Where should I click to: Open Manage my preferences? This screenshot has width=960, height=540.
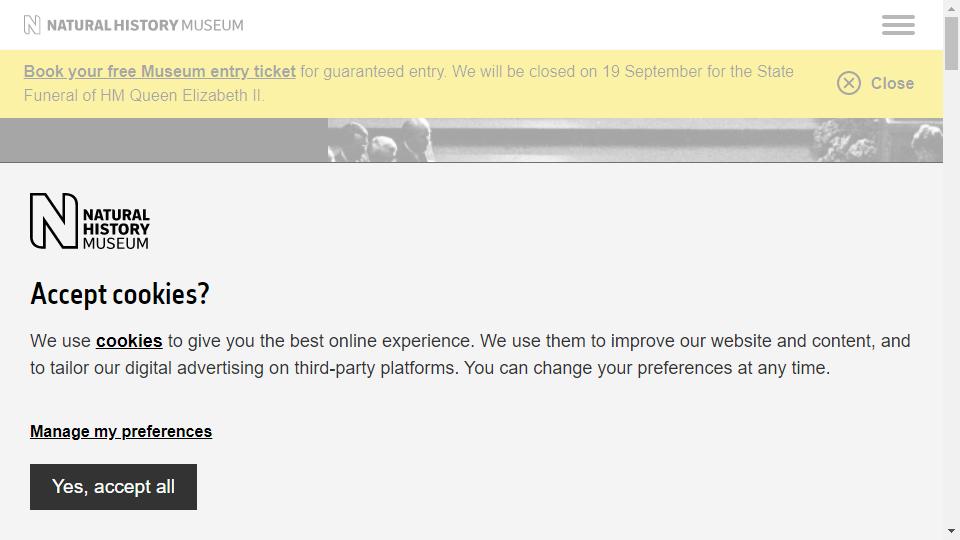[121, 431]
